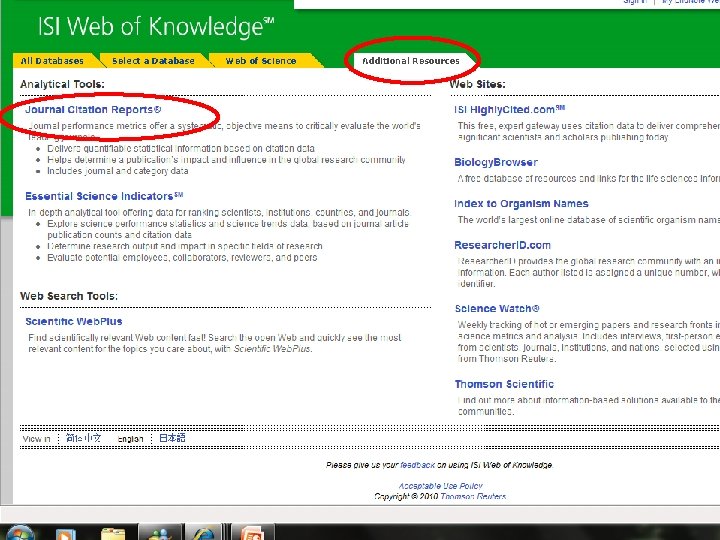
Task: Open the Thomson Reuters copyright link
Action: click(x=473, y=496)
